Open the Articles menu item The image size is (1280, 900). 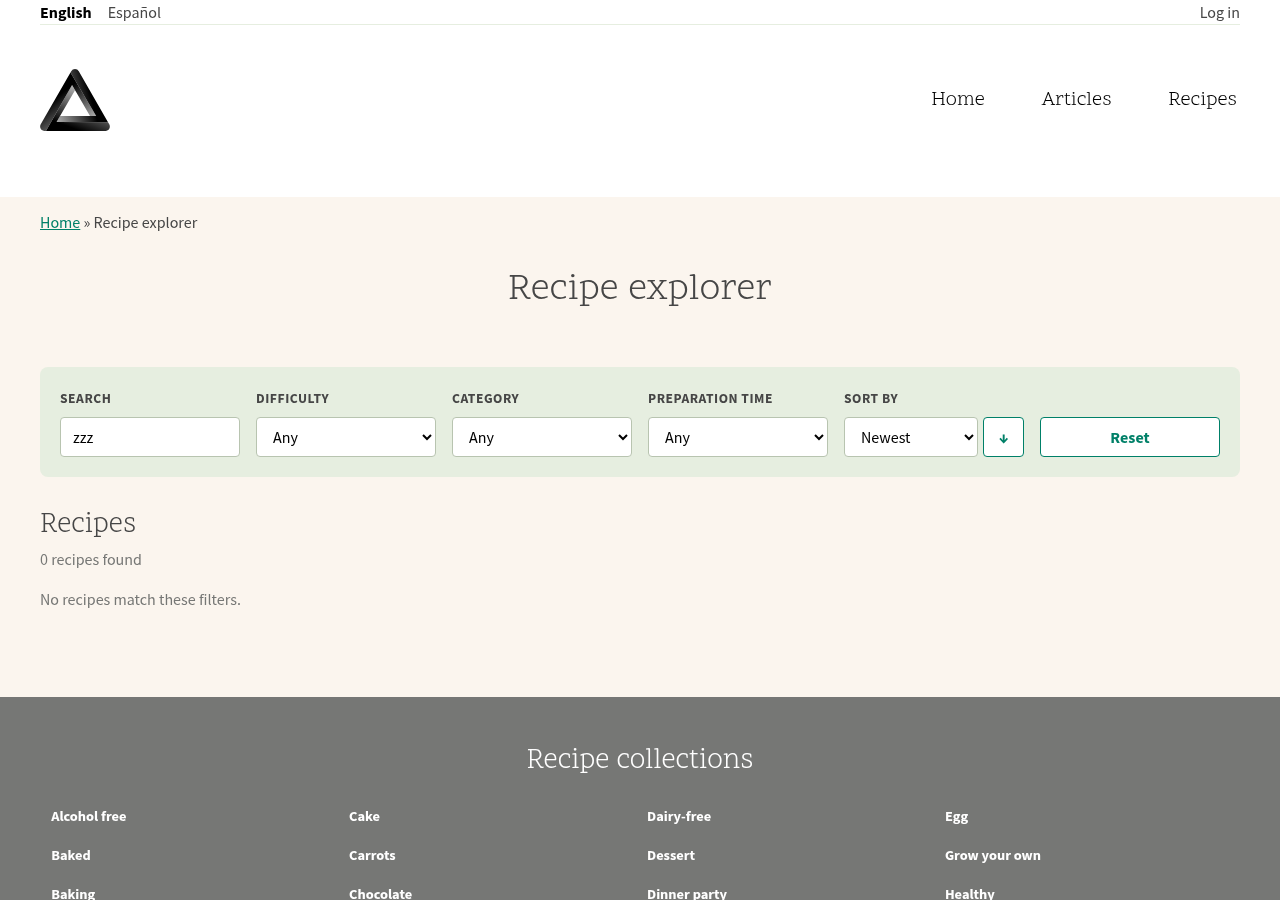pos(1076,99)
